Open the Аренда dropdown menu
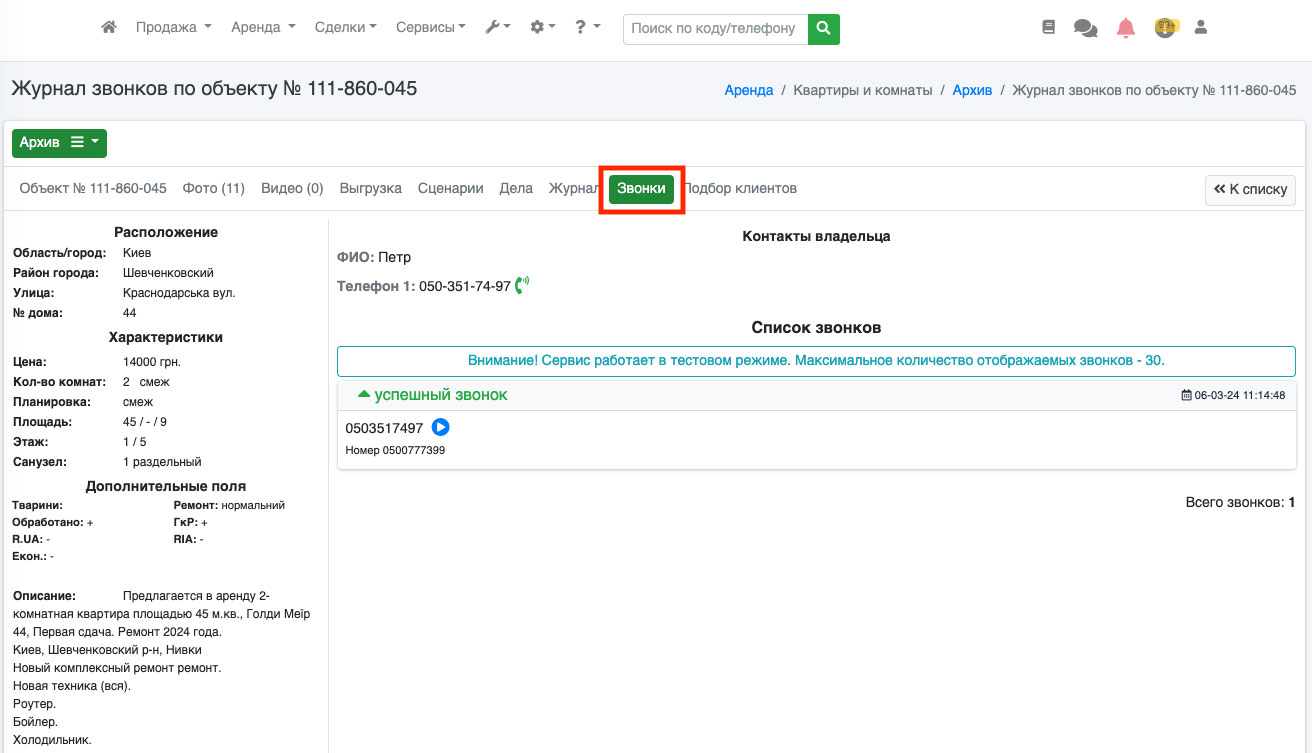1312x753 pixels. [x=263, y=28]
